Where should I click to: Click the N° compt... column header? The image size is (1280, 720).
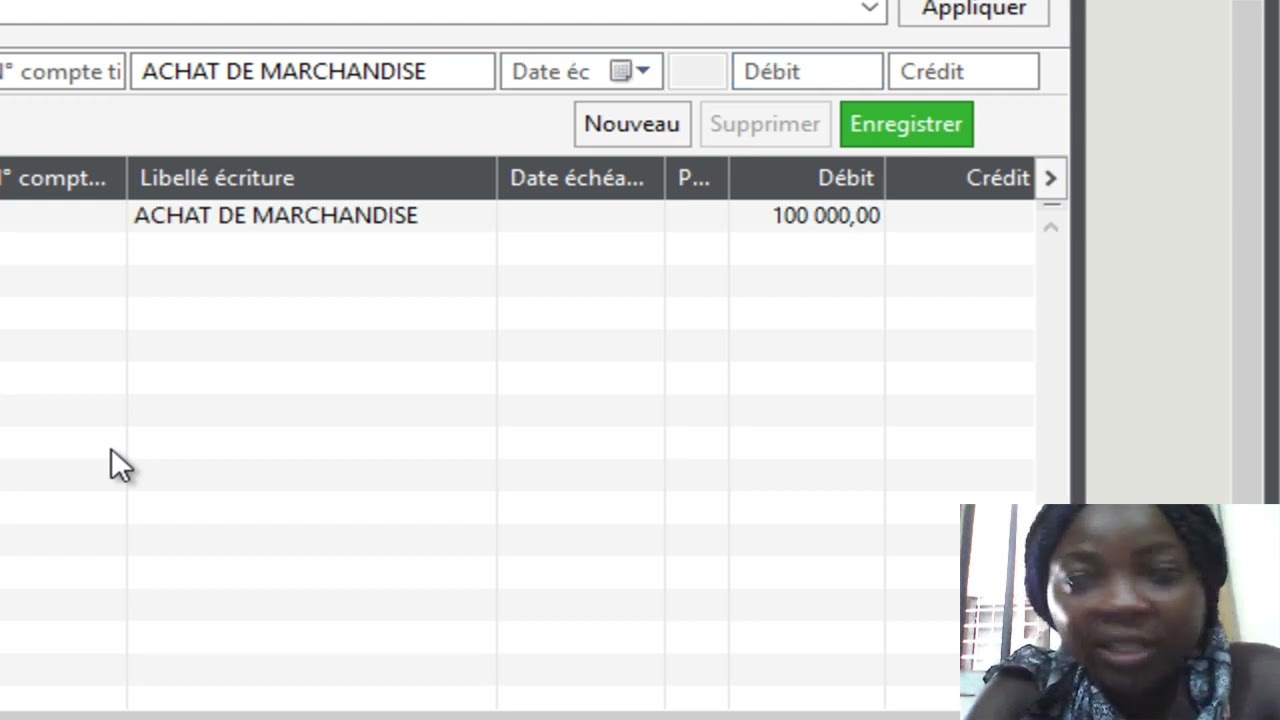click(62, 178)
